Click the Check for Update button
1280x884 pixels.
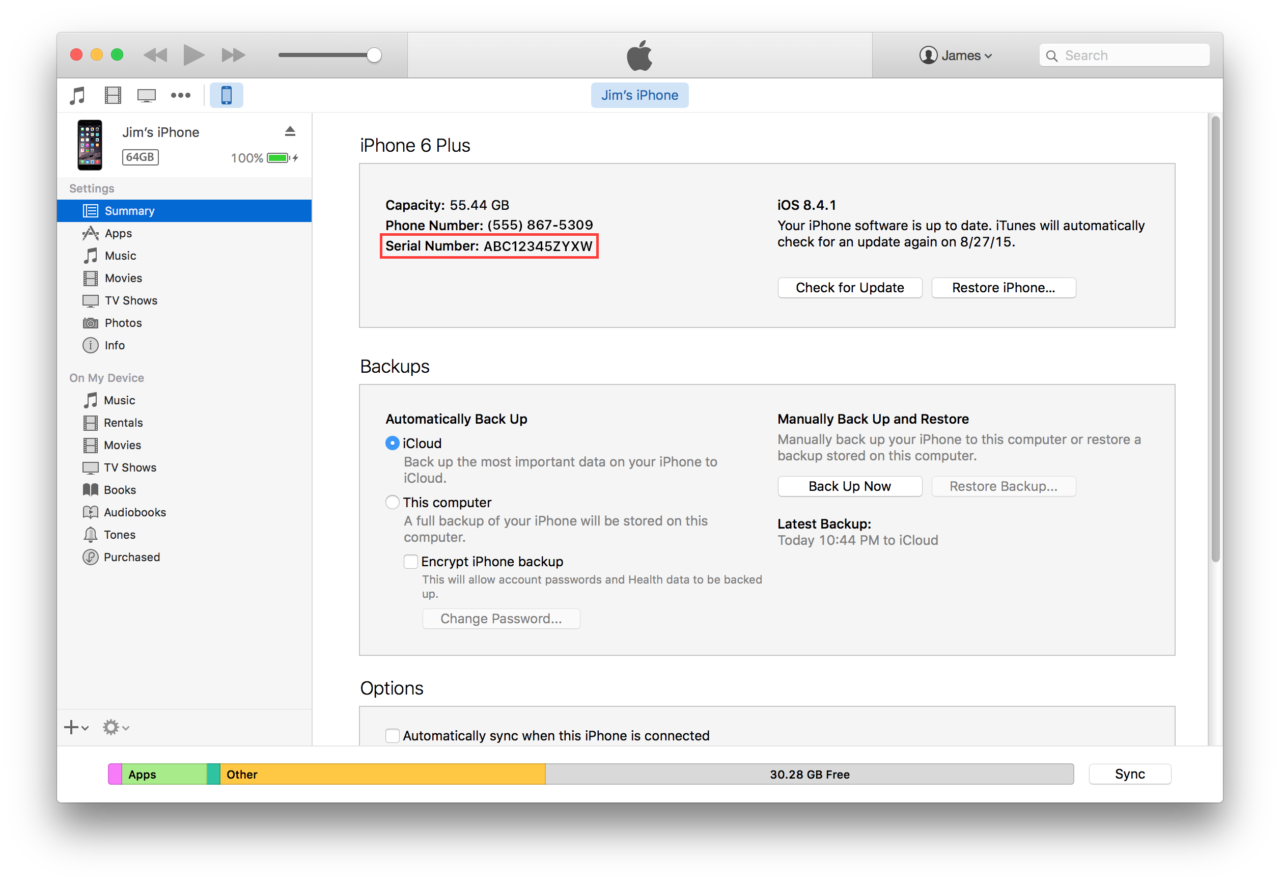pos(849,287)
